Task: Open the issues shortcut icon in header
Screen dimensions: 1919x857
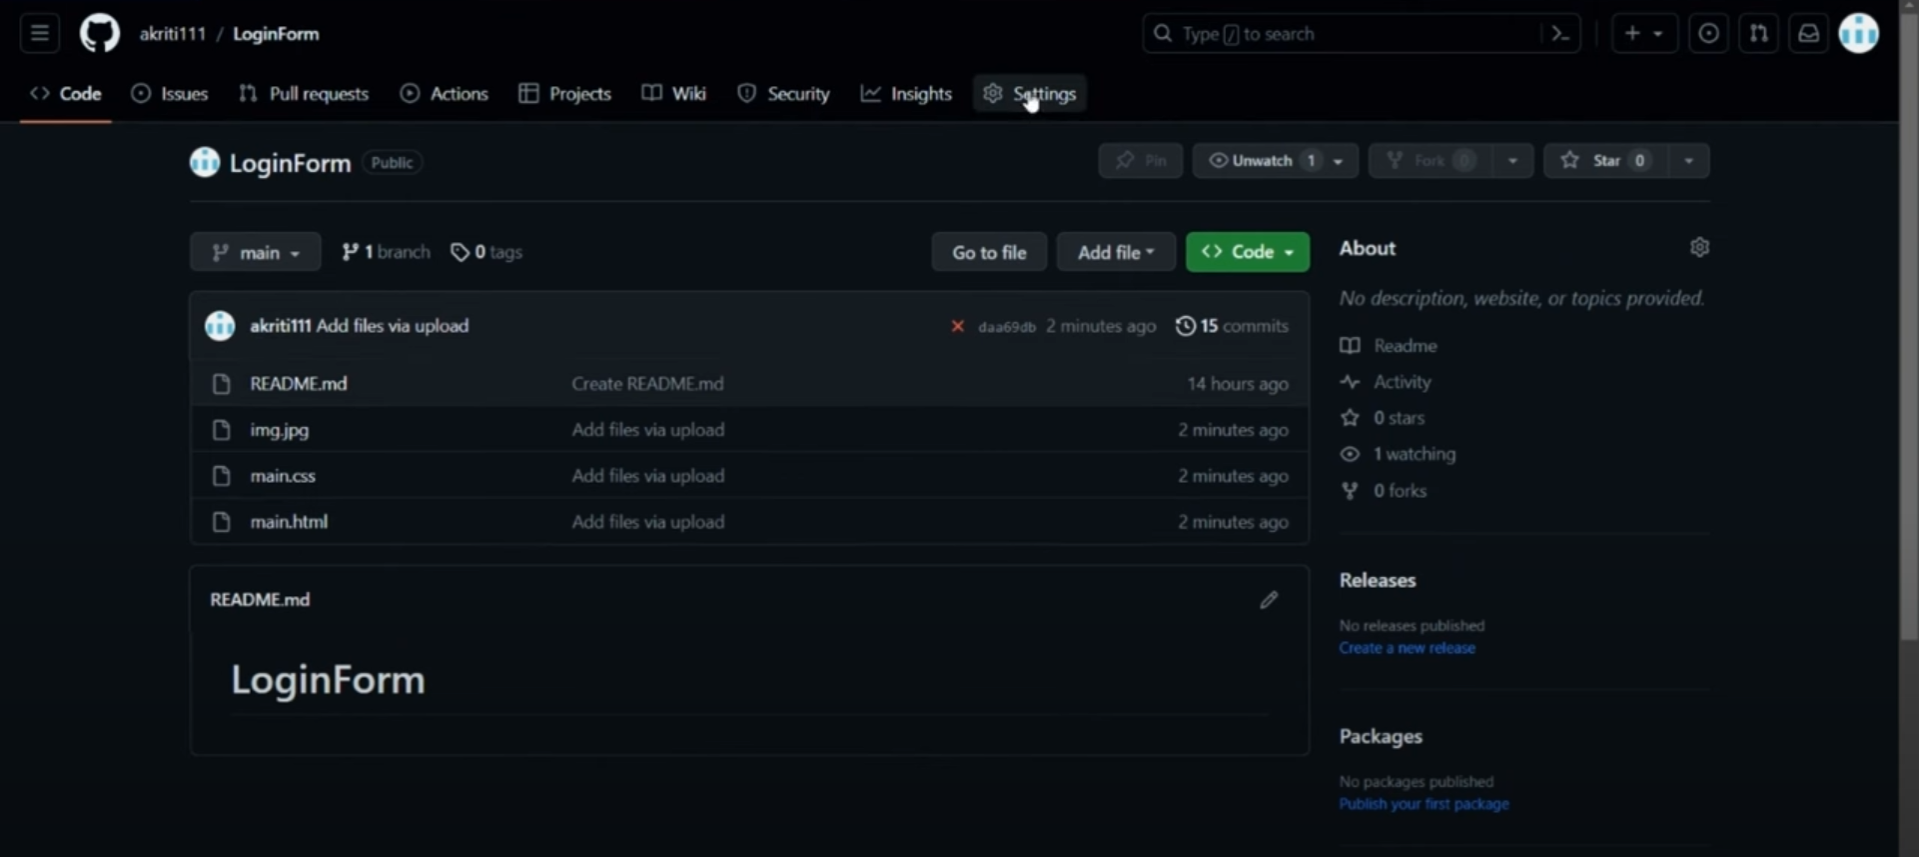Action: coord(1708,34)
